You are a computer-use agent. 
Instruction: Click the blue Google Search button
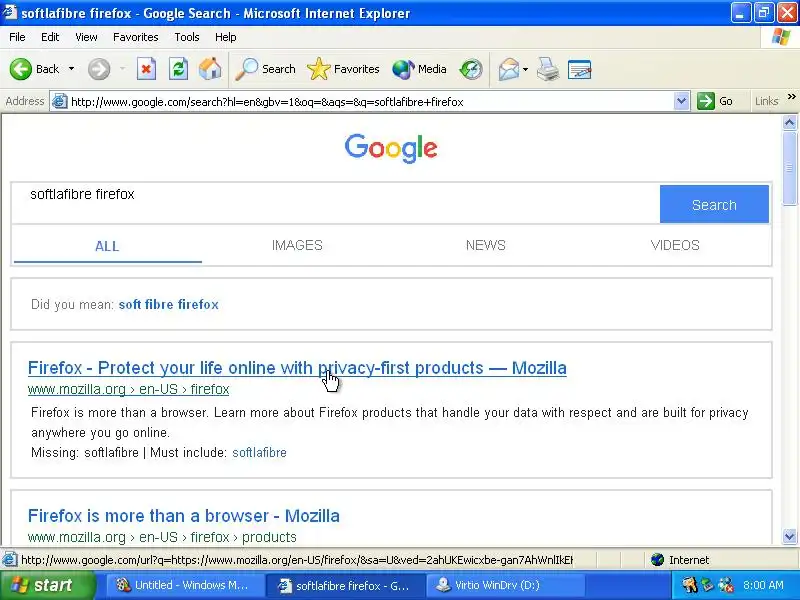714,204
